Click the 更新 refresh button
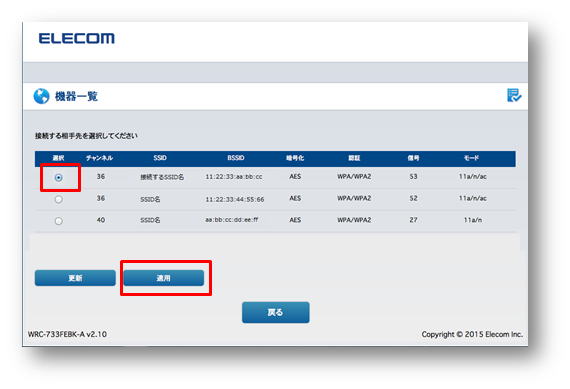 pyautogui.click(x=75, y=278)
